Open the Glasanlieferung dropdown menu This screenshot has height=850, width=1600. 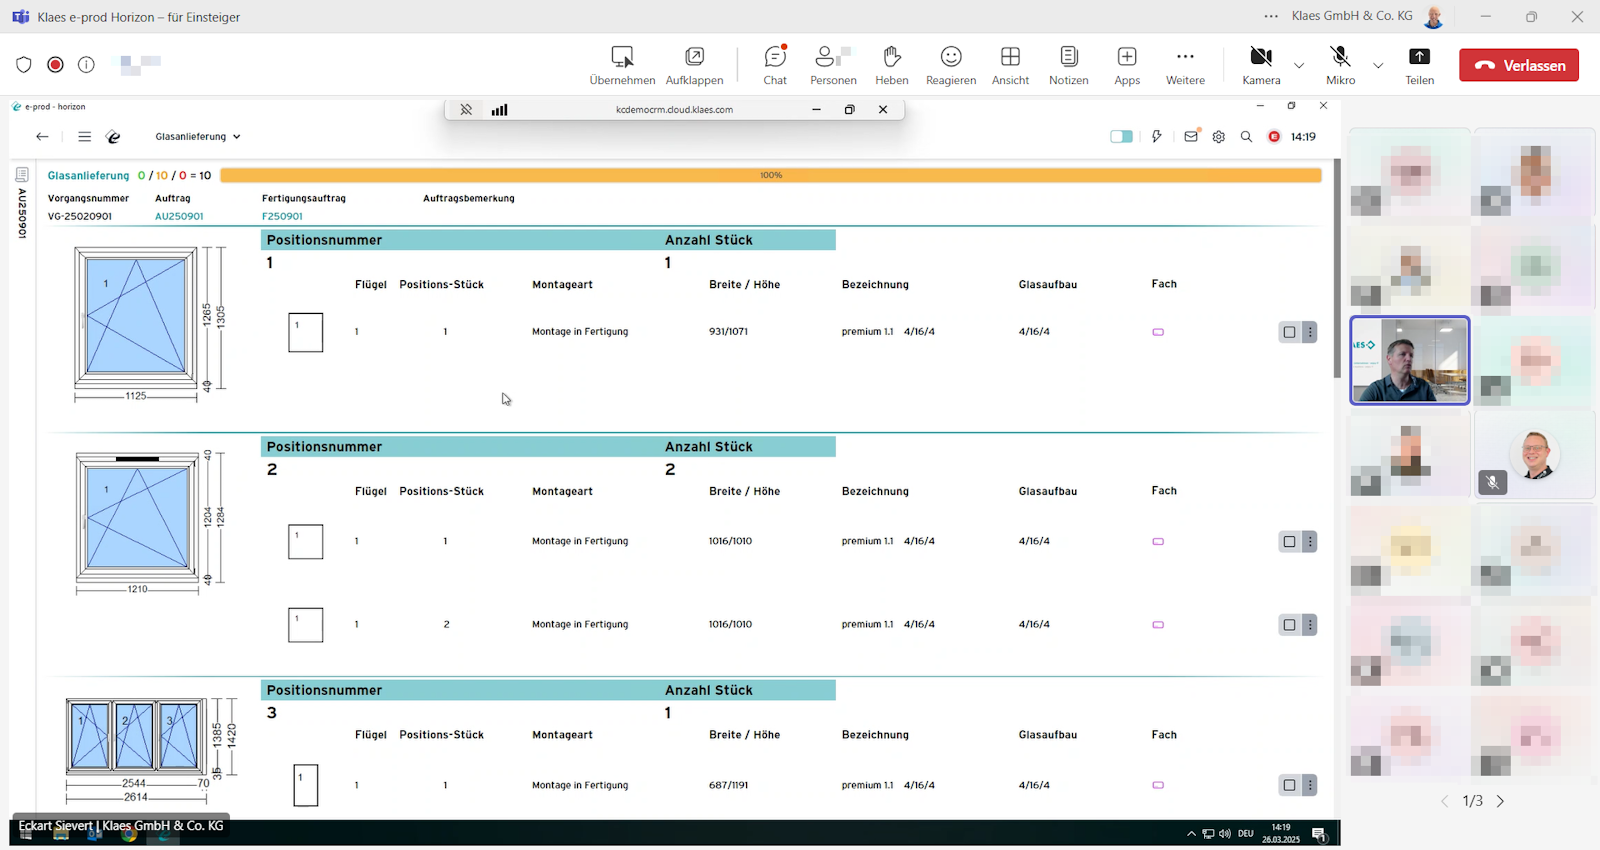coord(198,137)
